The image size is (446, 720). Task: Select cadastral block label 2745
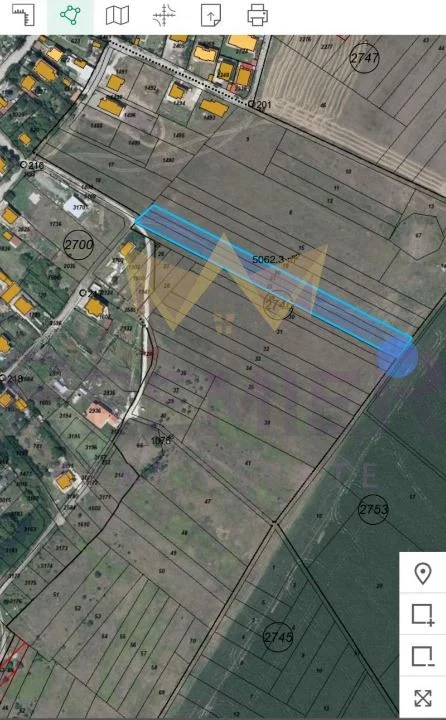click(x=278, y=637)
